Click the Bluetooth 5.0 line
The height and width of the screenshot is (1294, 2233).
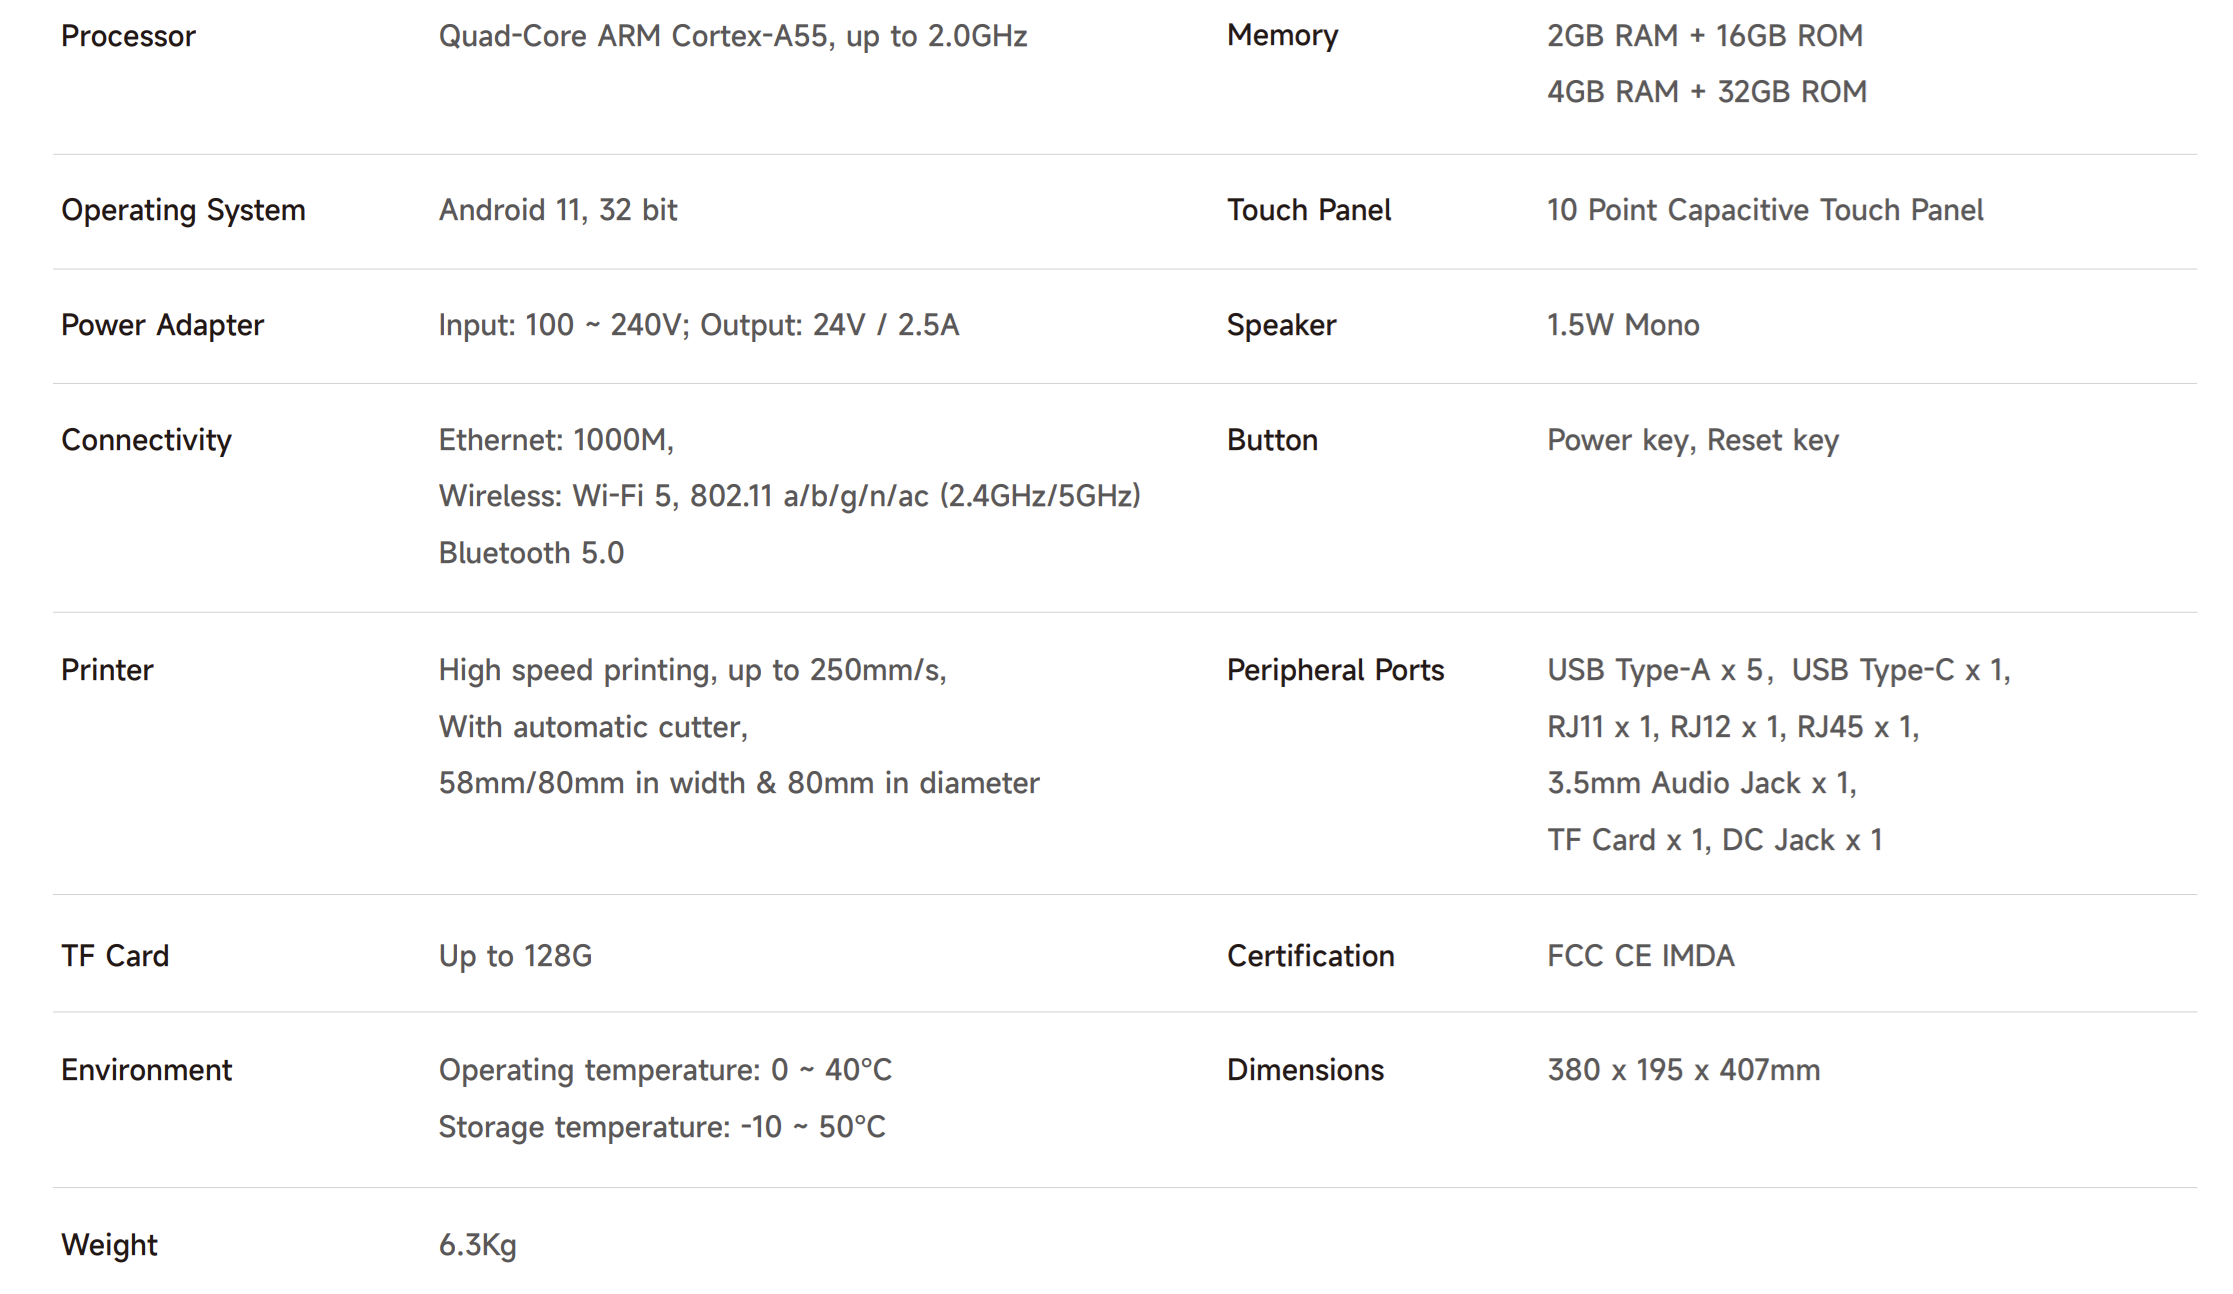coord(531,553)
